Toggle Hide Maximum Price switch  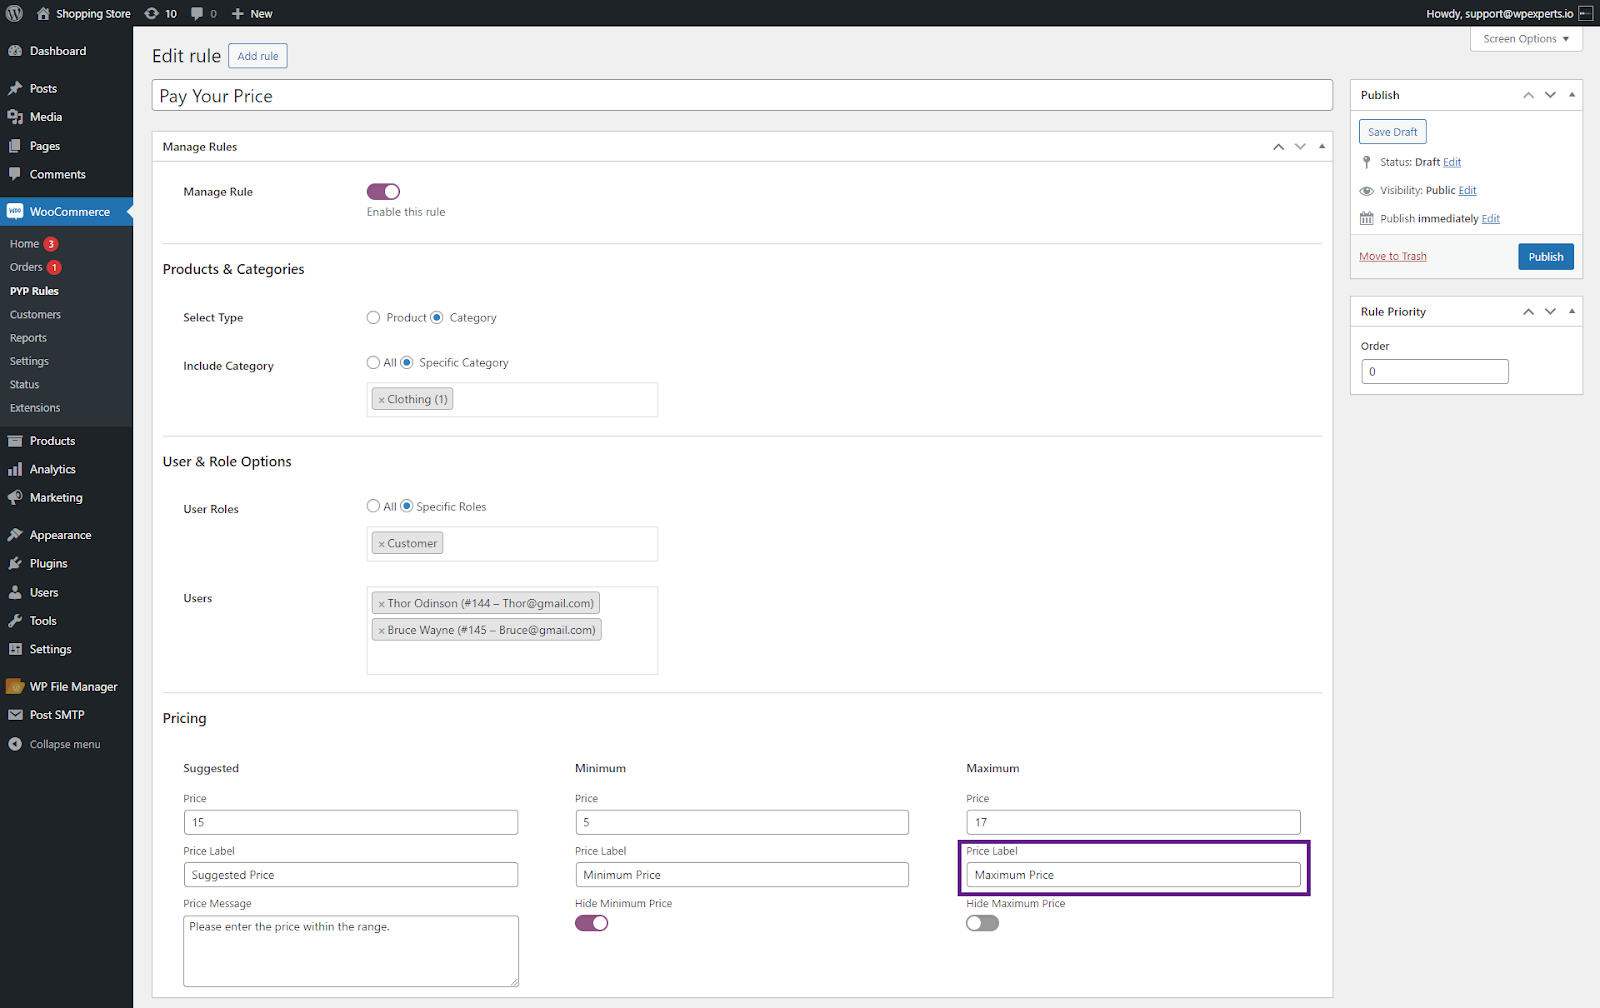click(x=982, y=923)
